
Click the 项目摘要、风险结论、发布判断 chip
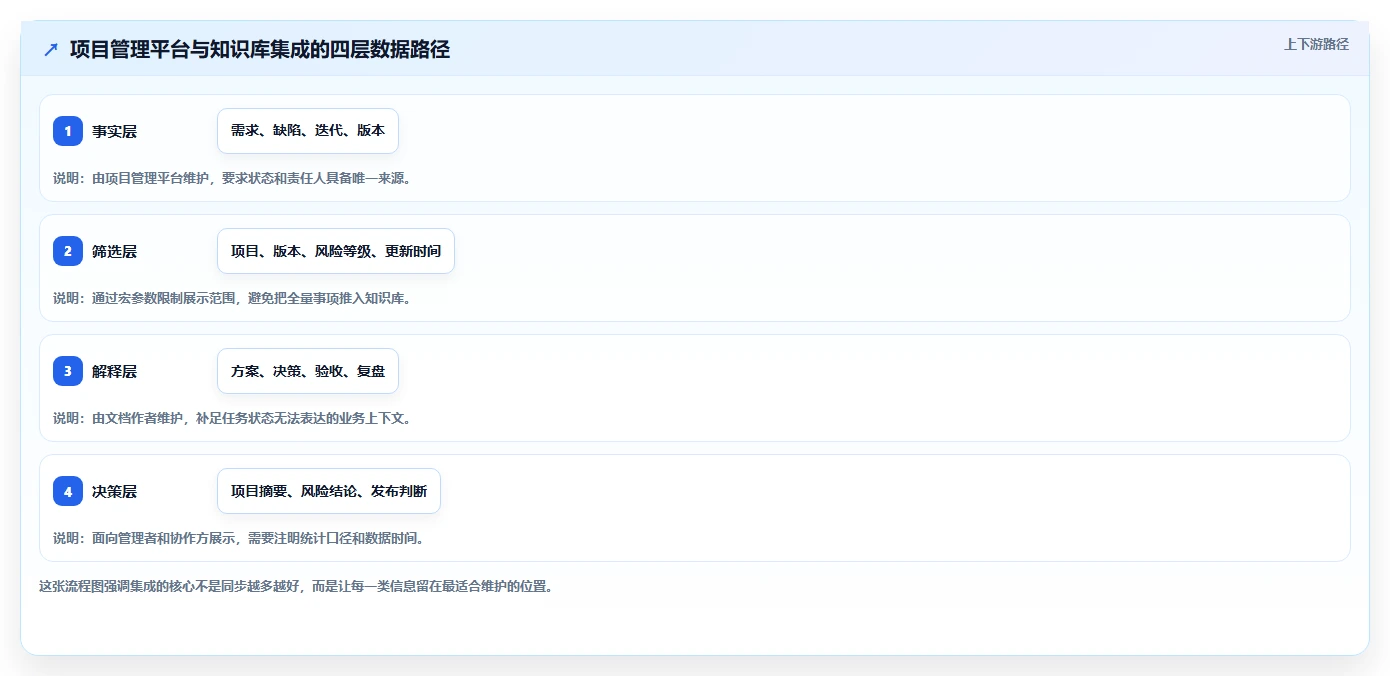point(329,491)
